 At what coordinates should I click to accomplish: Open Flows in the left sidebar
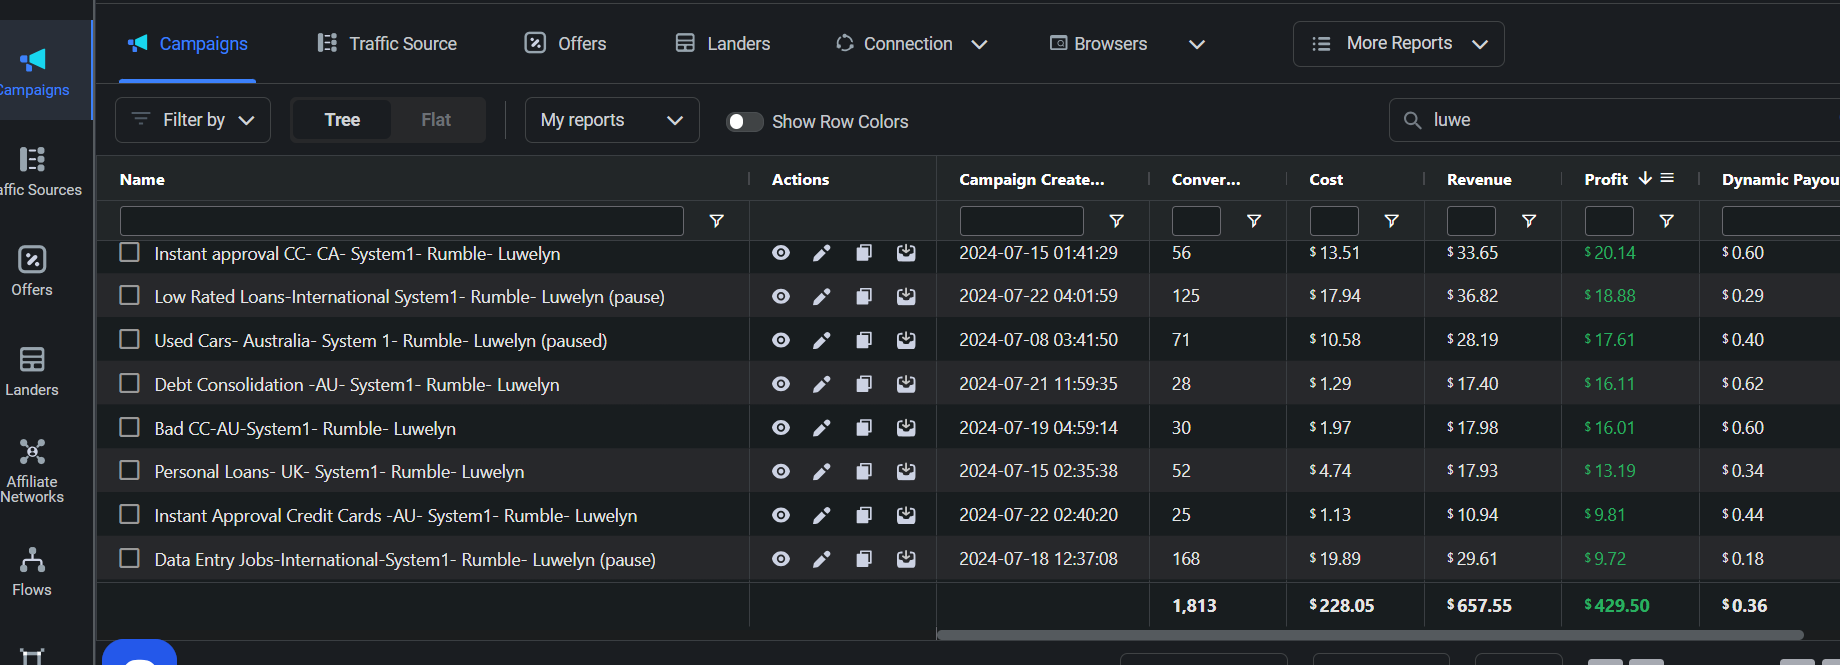(32, 571)
